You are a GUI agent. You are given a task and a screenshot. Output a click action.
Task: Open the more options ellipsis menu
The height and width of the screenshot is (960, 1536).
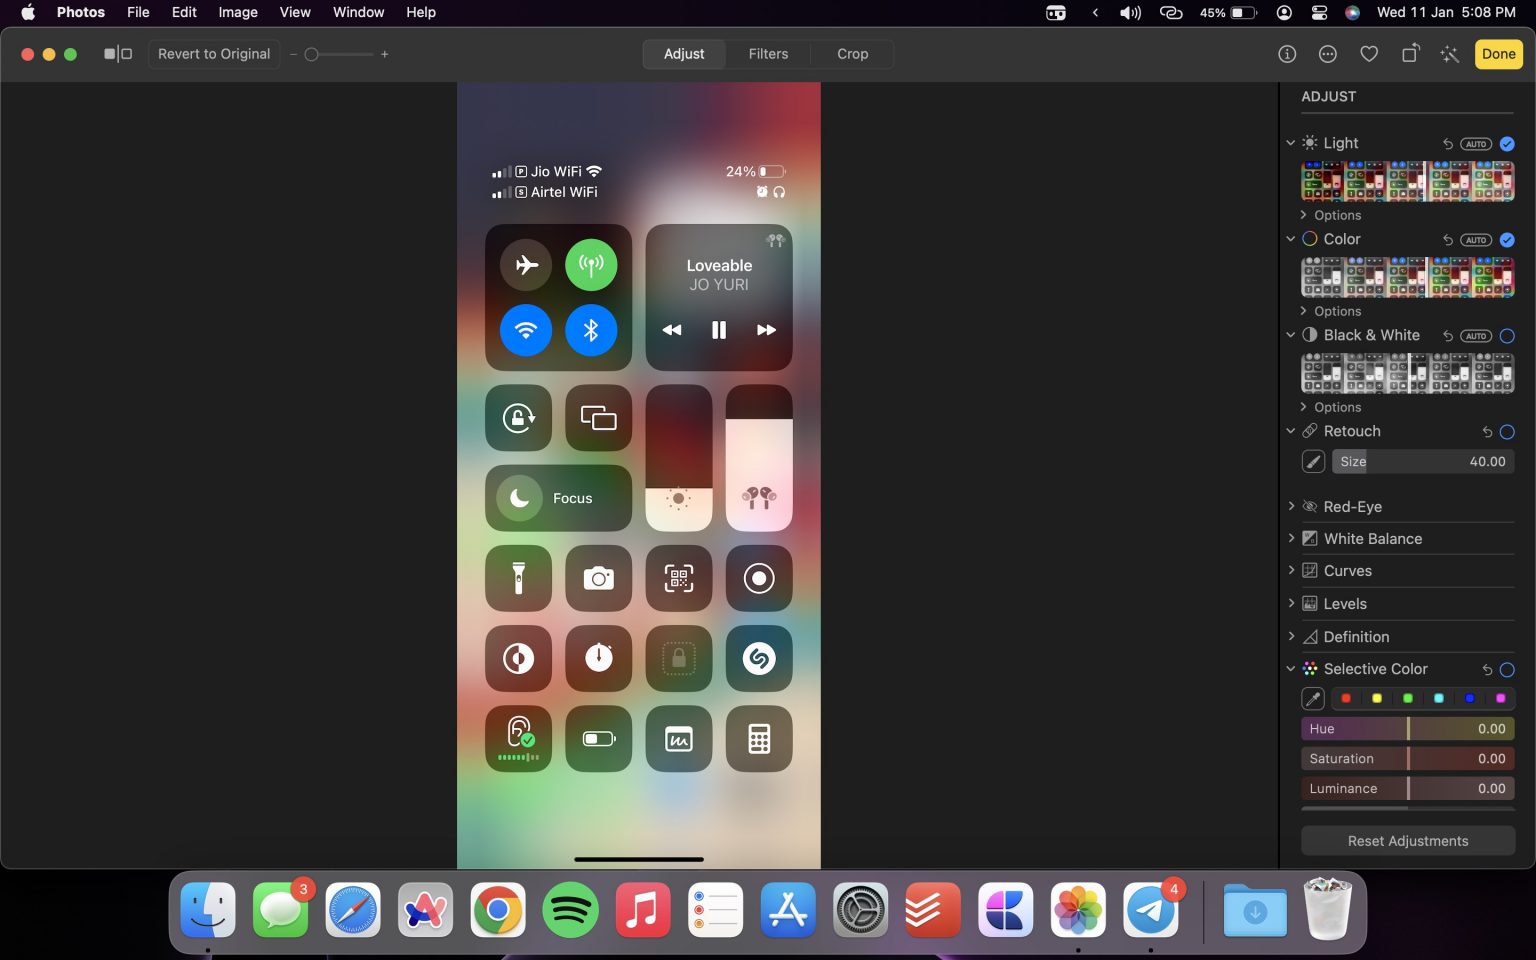pyautogui.click(x=1328, y=54)
